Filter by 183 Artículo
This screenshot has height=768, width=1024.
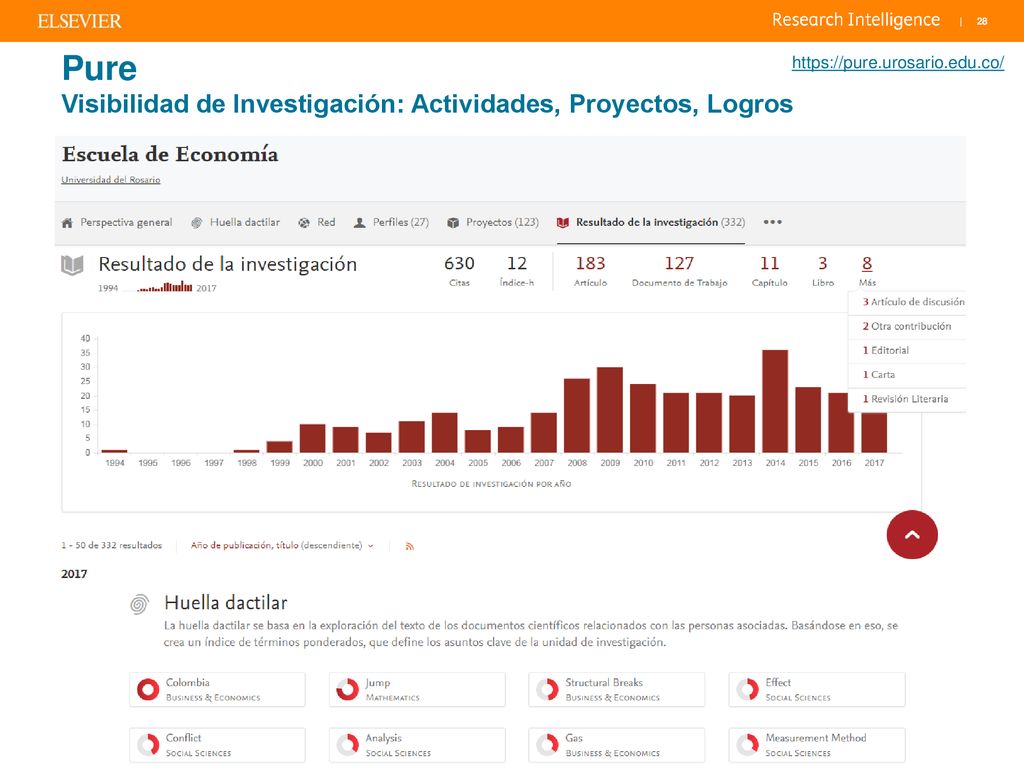click(590, 270)
